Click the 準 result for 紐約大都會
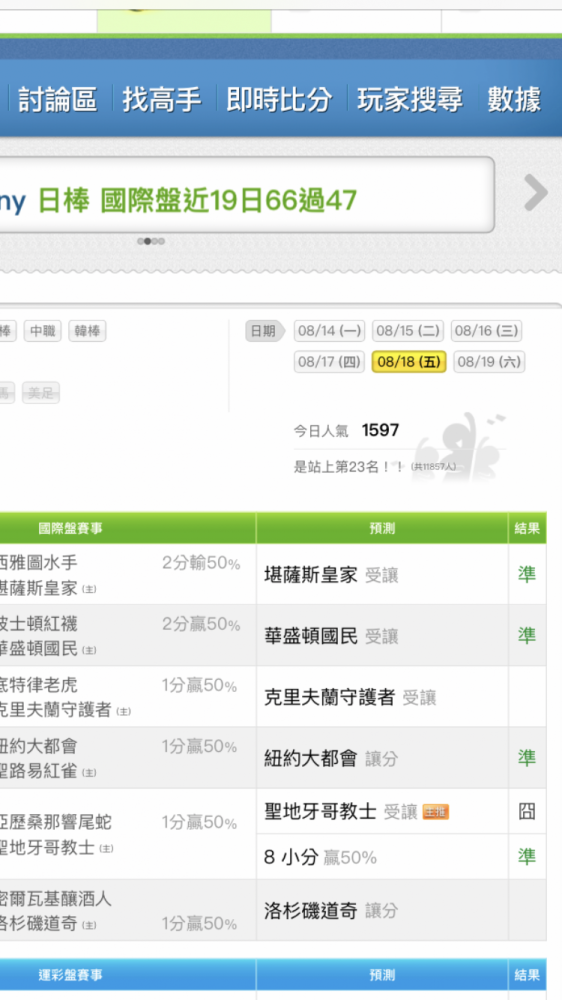Viewport: 562px width, 1000px height. 526,758
